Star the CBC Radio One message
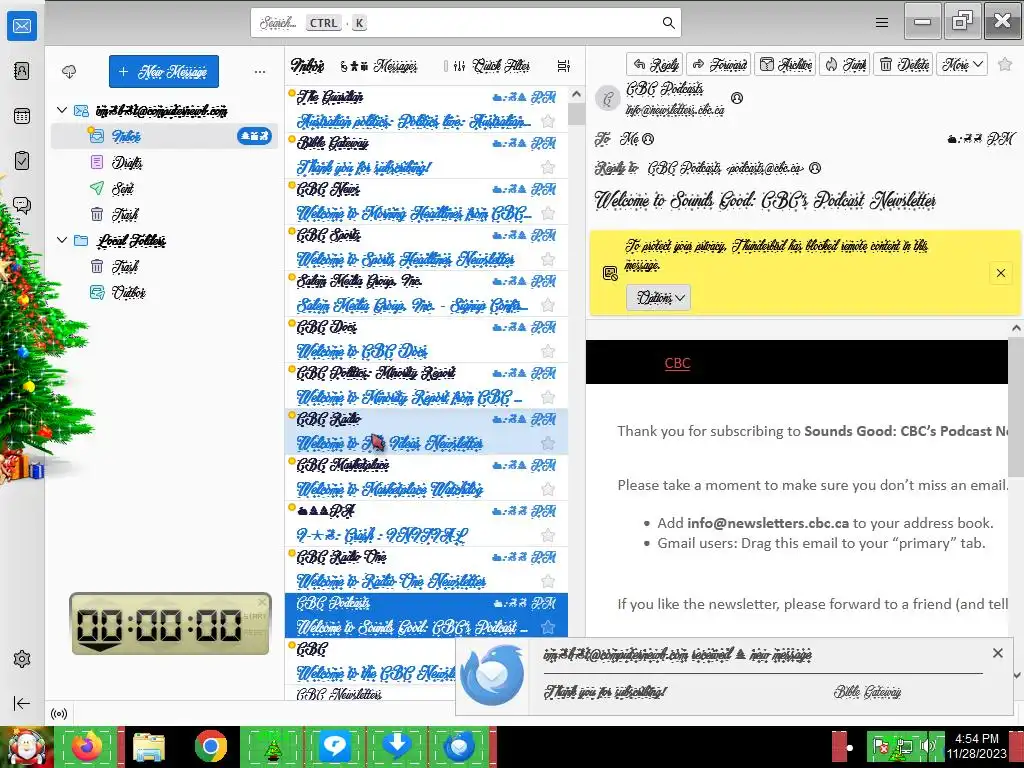 (548, 581)
